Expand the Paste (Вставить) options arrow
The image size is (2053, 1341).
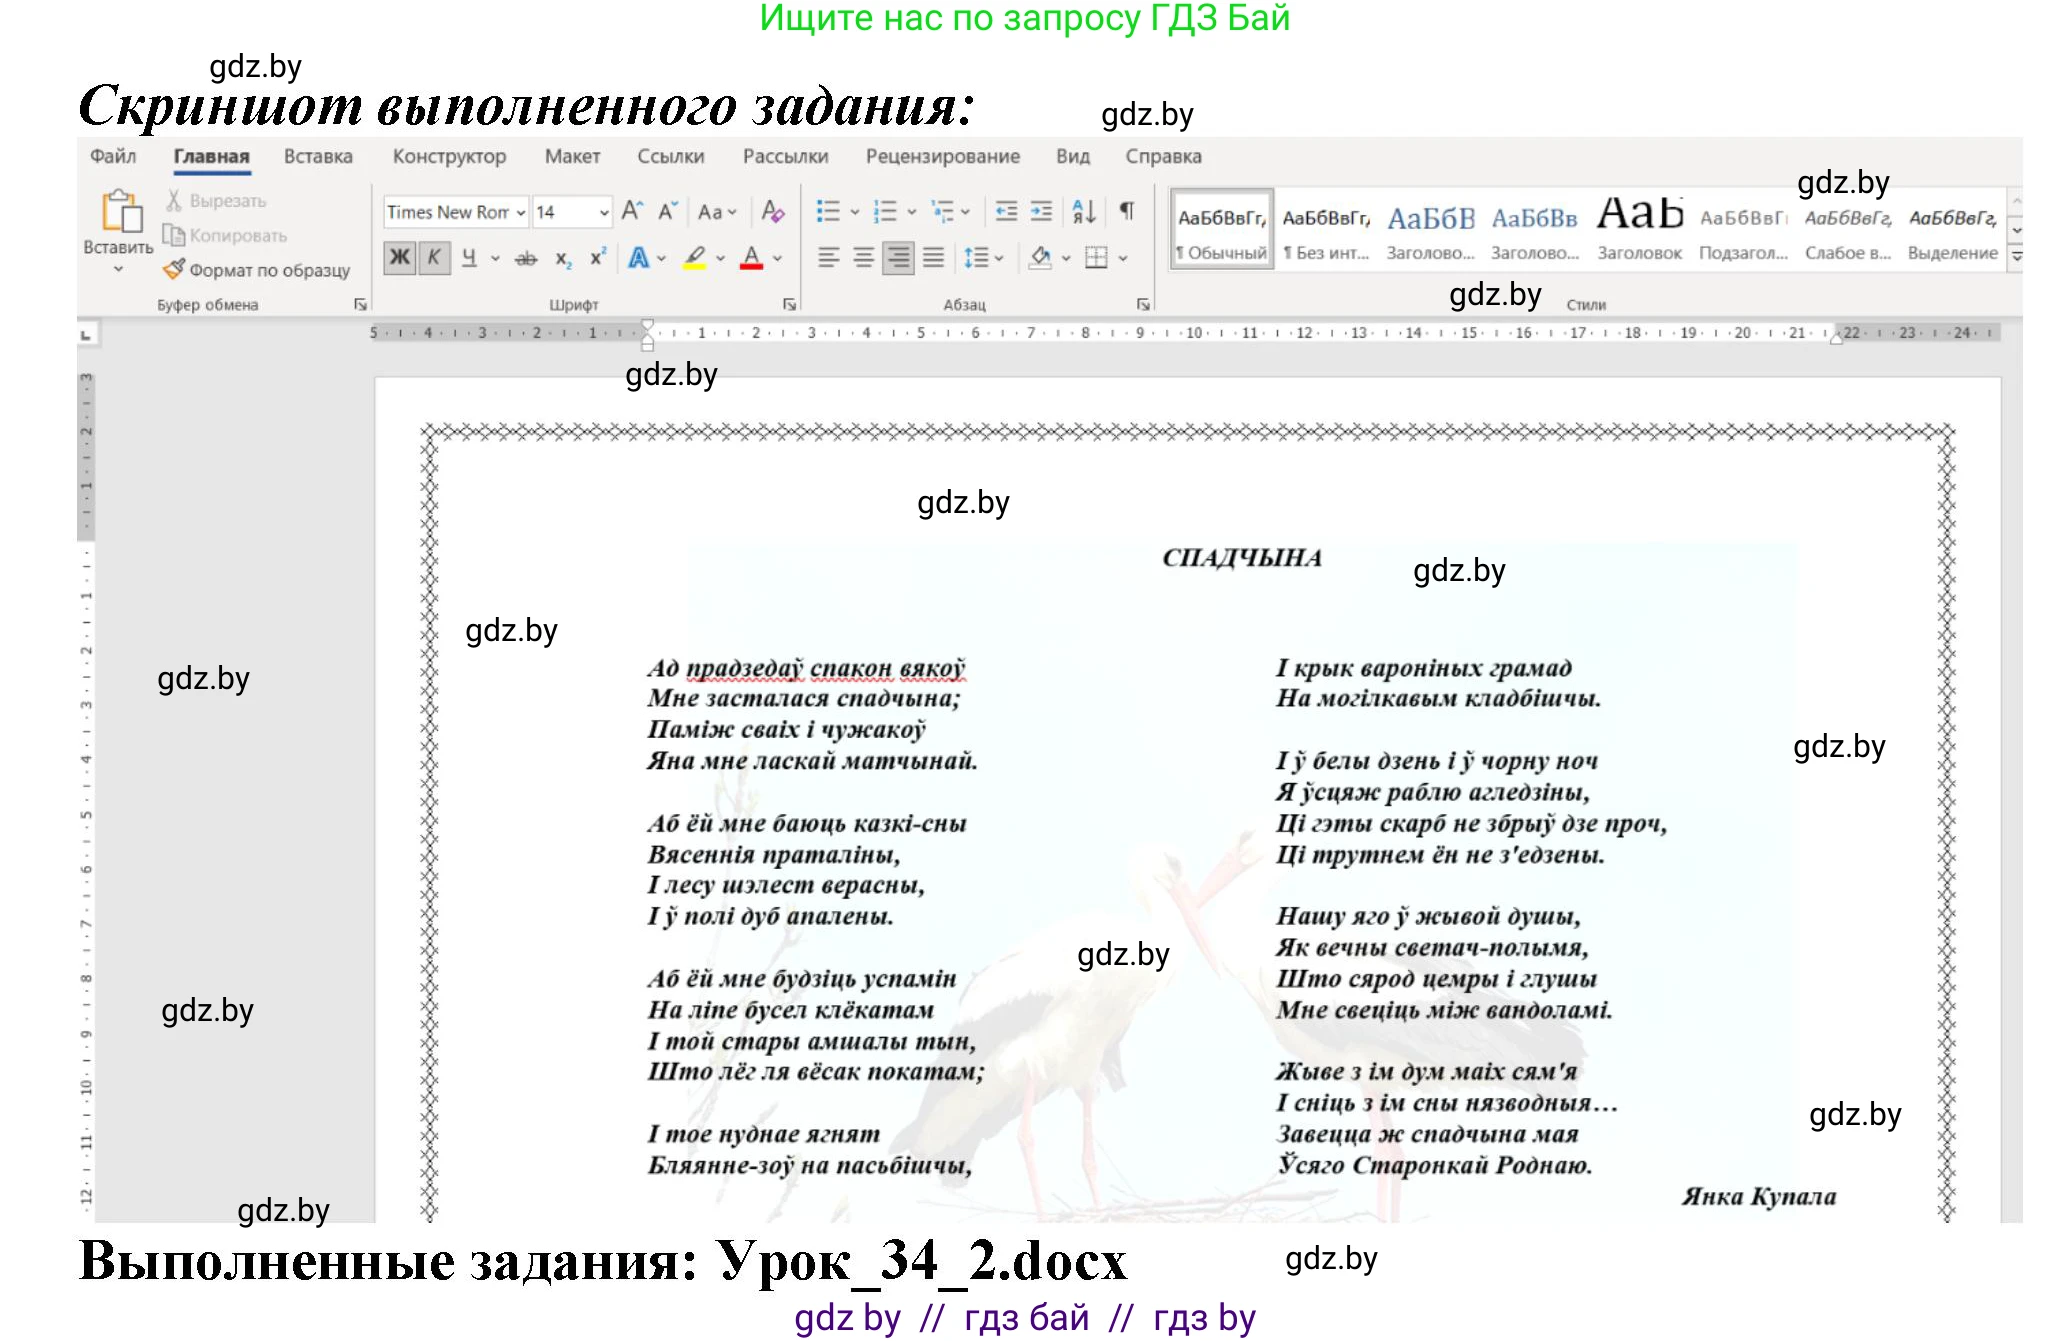click(118, 268)
